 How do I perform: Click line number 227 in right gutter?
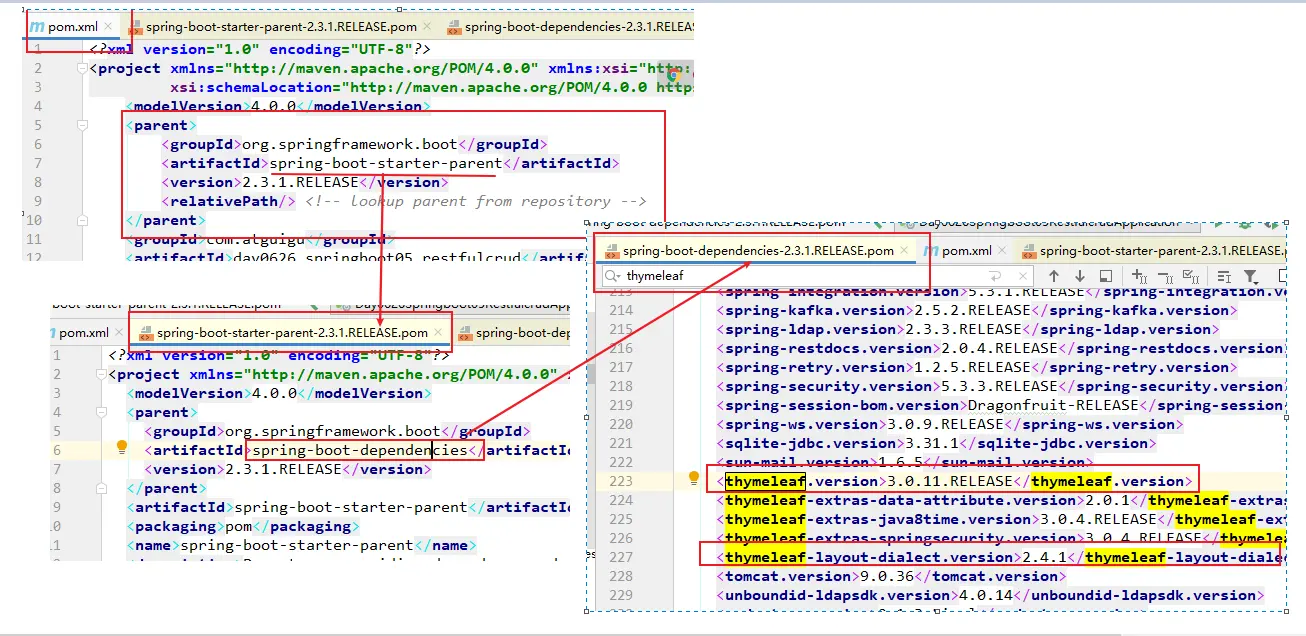(x=620, y=557)
